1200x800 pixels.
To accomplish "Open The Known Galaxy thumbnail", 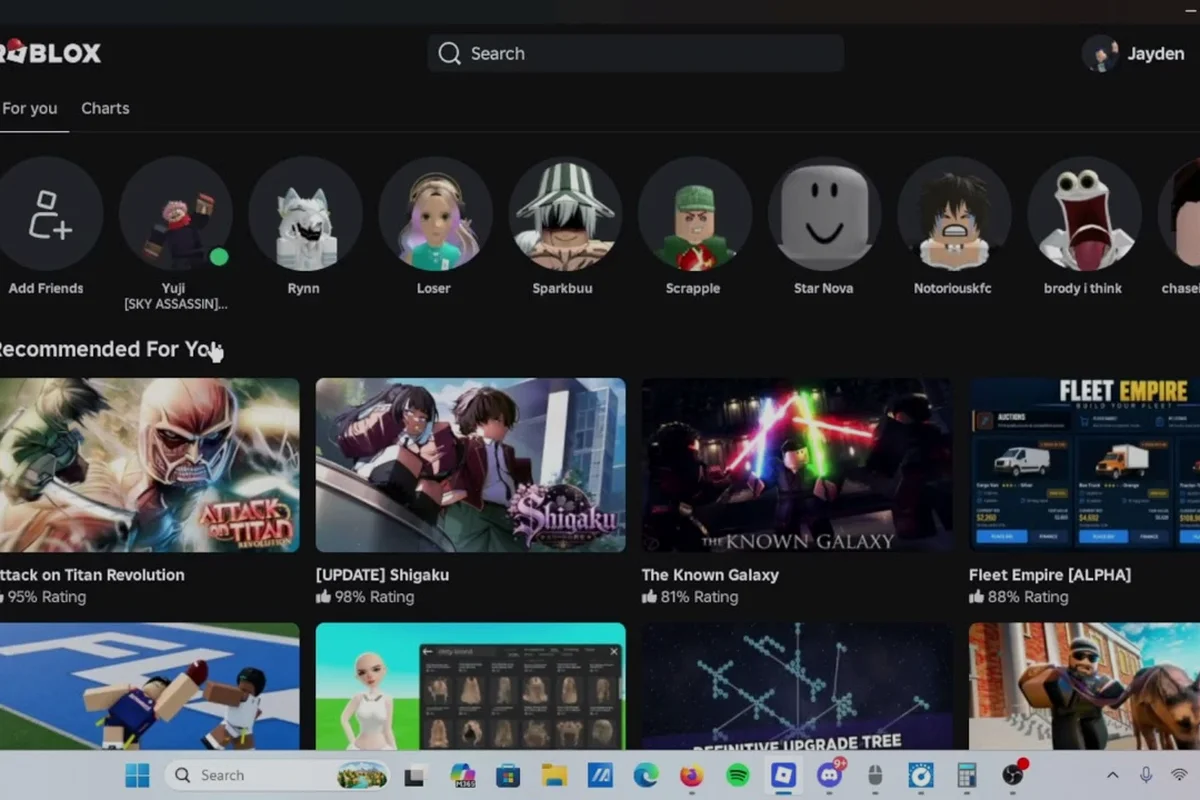I will [x=797, y=465].
